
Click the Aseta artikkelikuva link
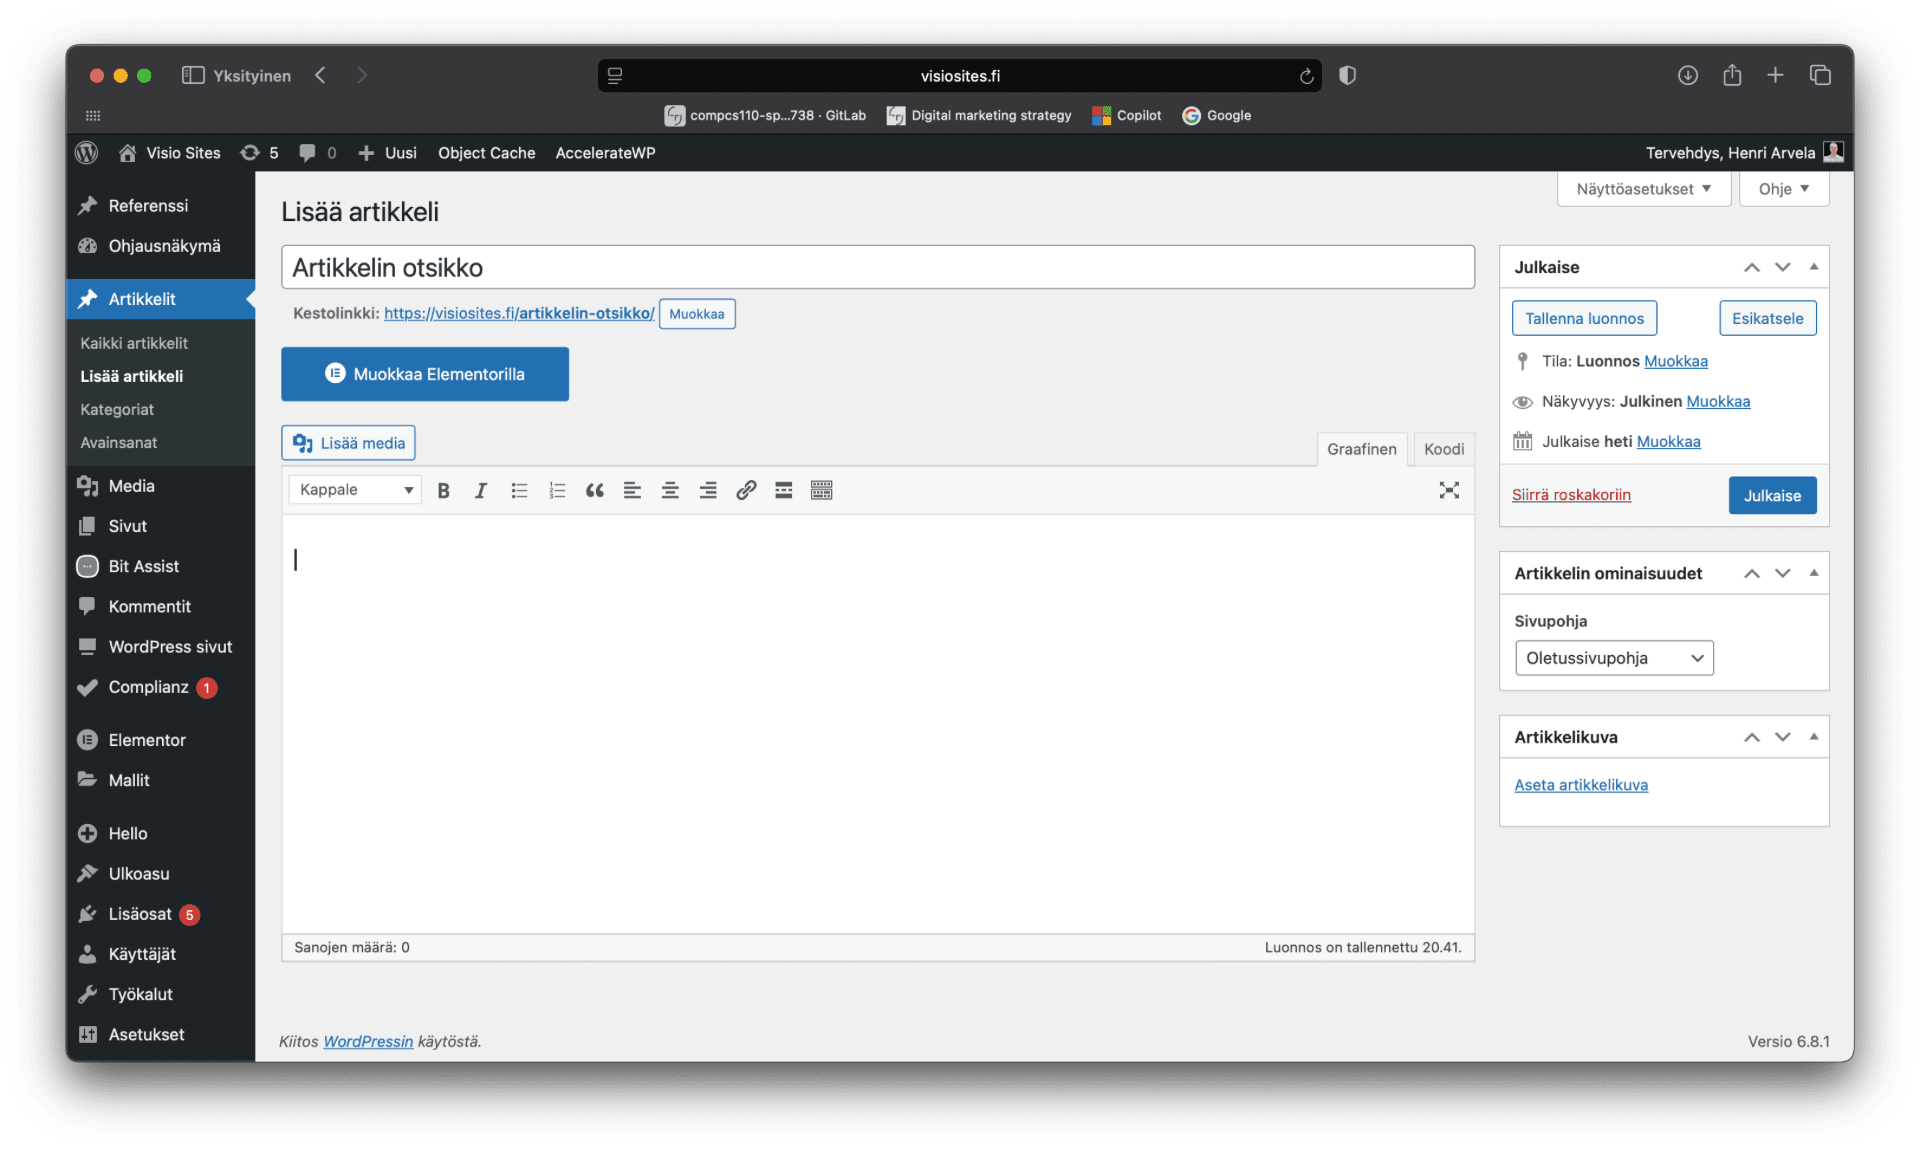(x=1581, y=785)
